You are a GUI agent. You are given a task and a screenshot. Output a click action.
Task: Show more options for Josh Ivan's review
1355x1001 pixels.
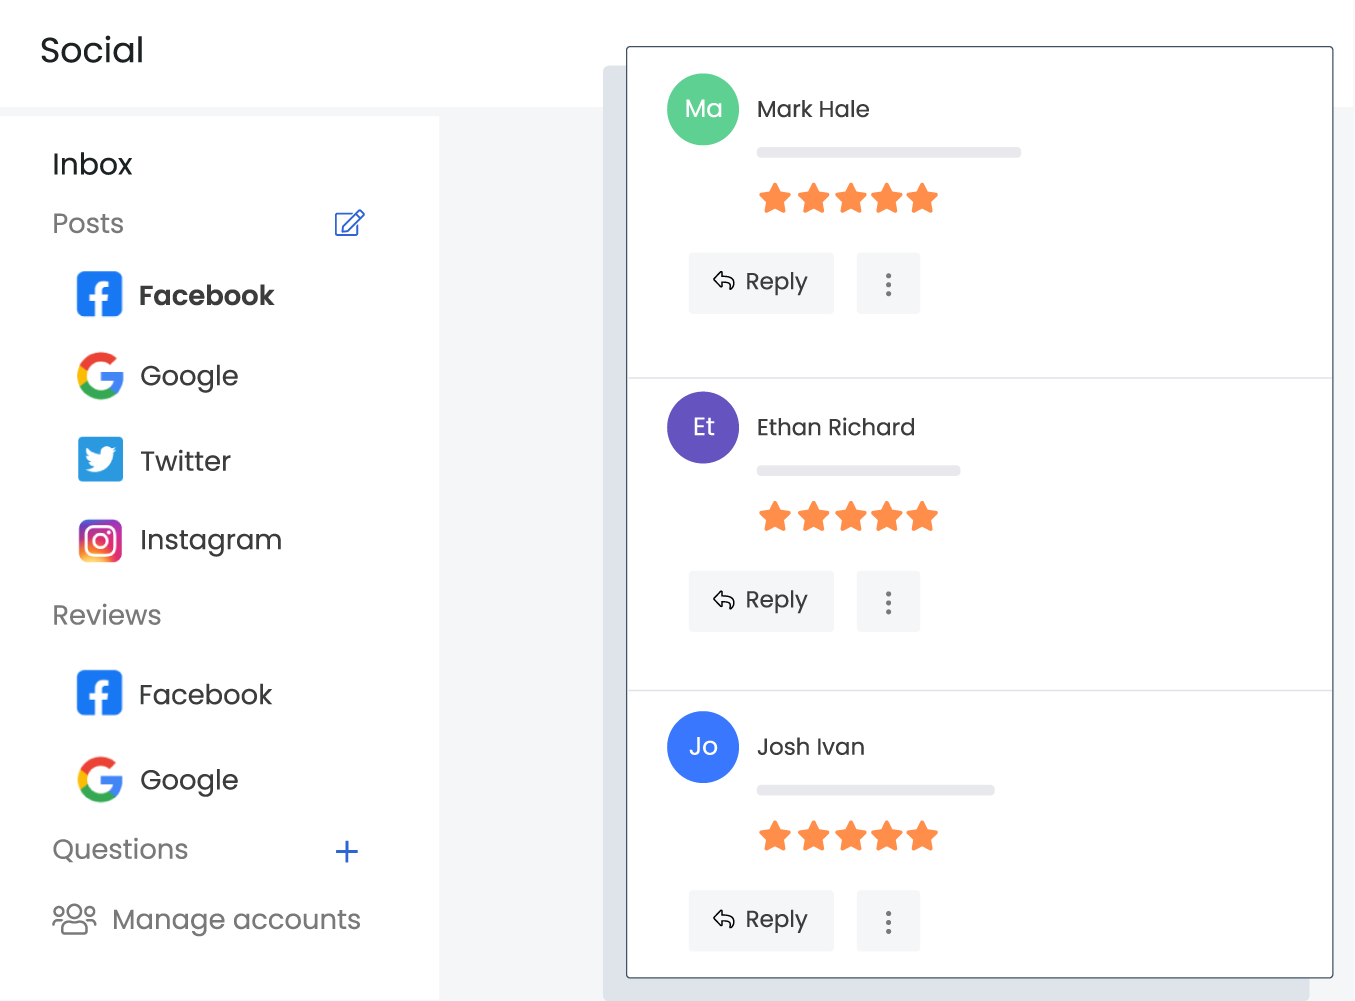[888, 921]
